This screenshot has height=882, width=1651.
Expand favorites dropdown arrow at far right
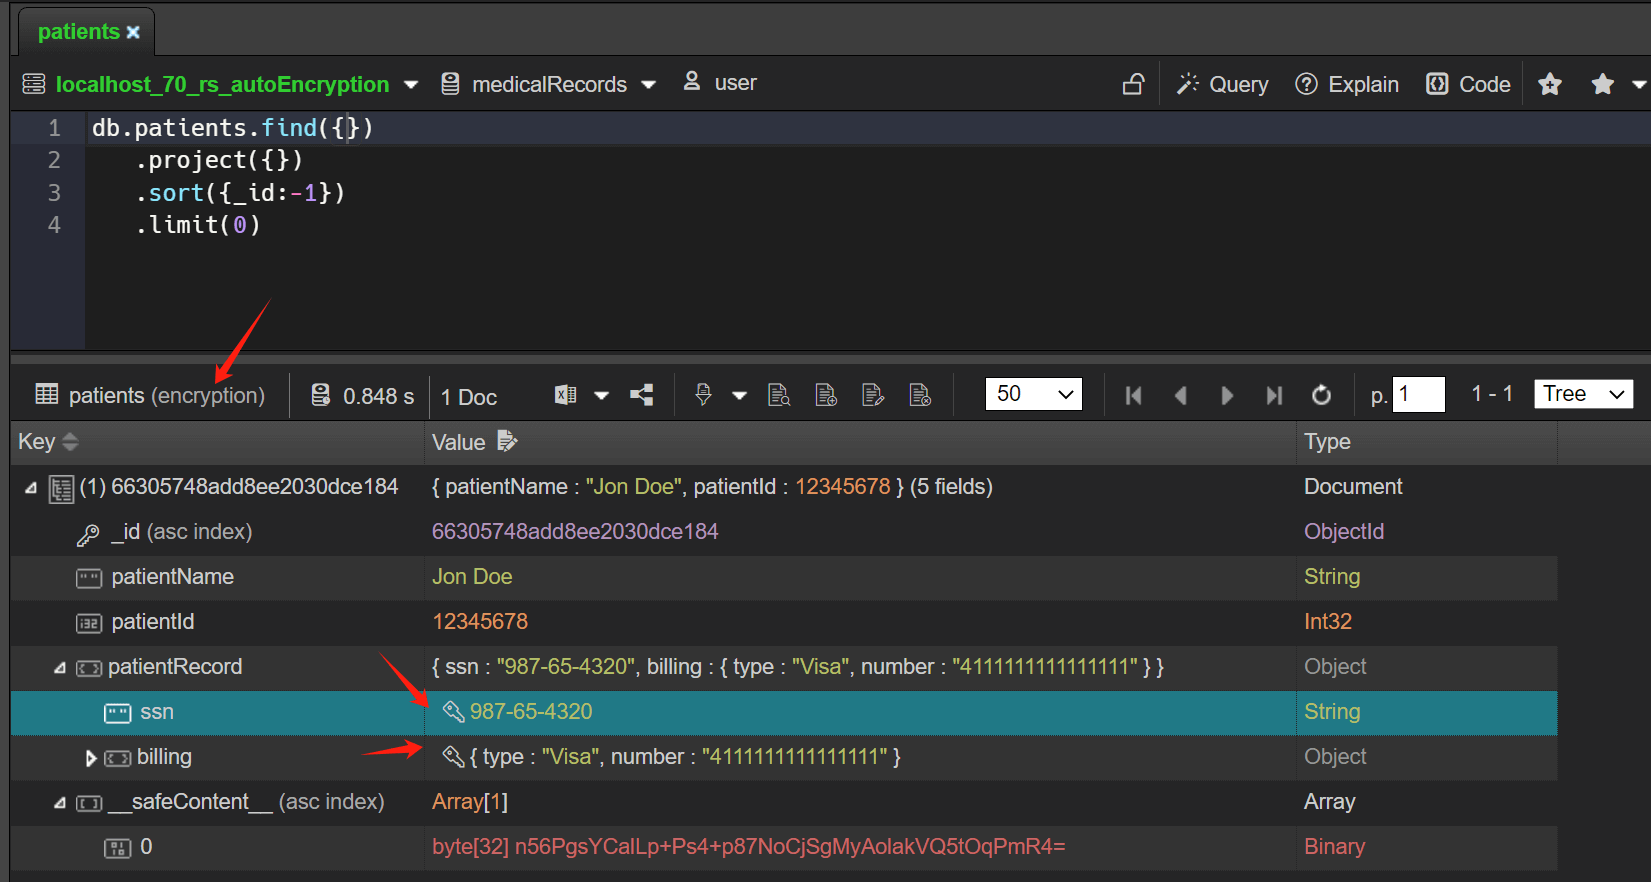click(1639, 85)
